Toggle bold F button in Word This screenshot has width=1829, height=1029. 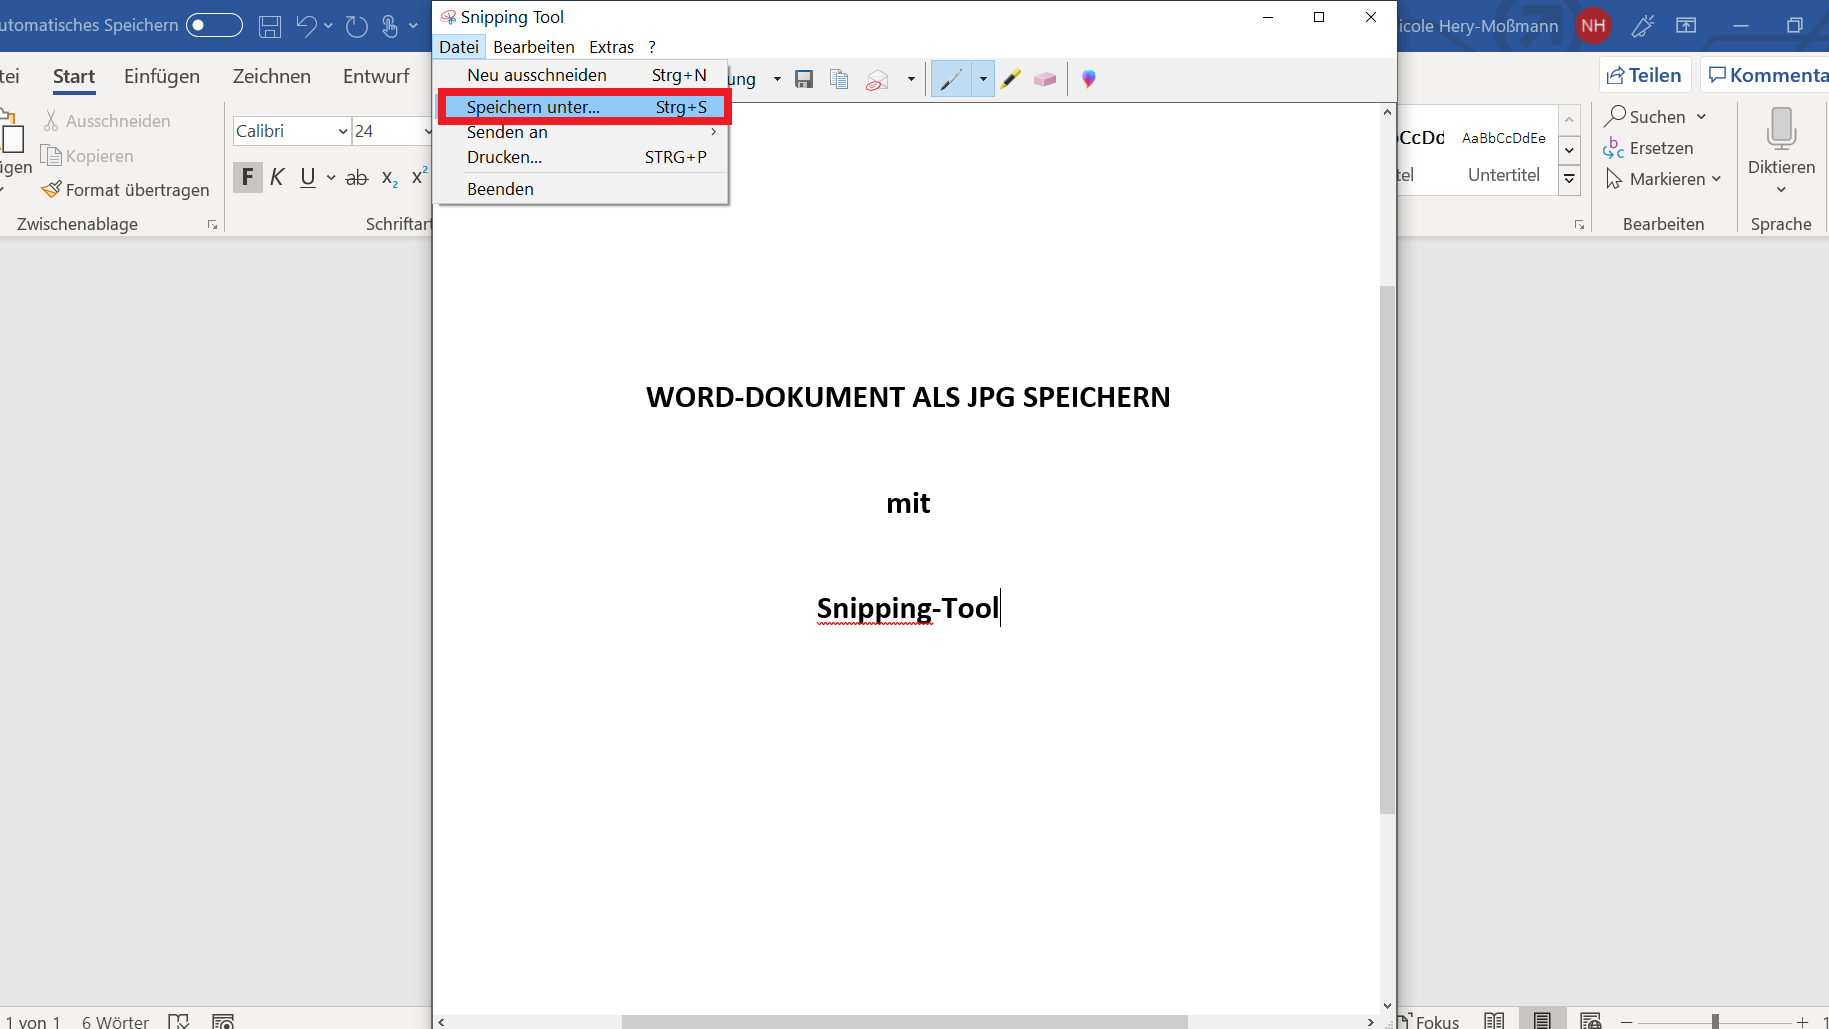coord(248,177)
